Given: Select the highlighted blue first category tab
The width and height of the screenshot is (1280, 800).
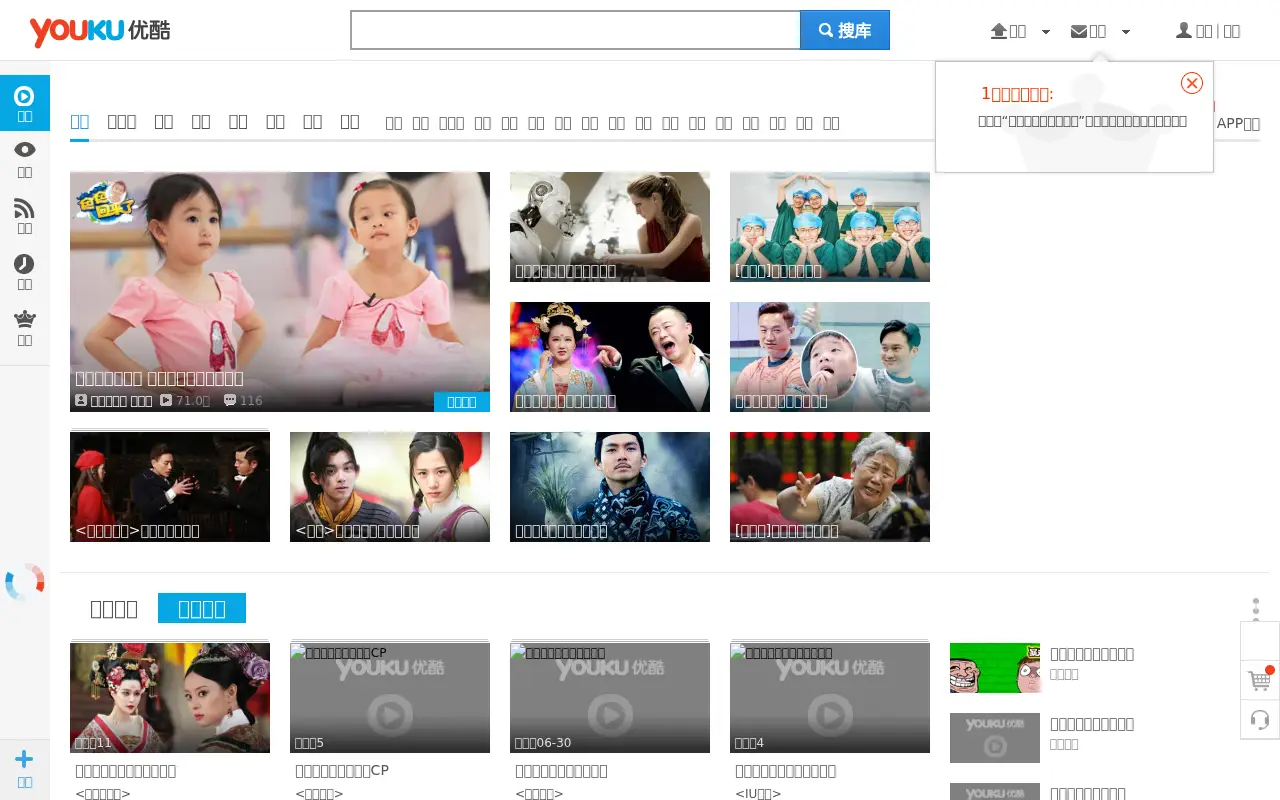Looking at the screenshot, I should [80, 121].
